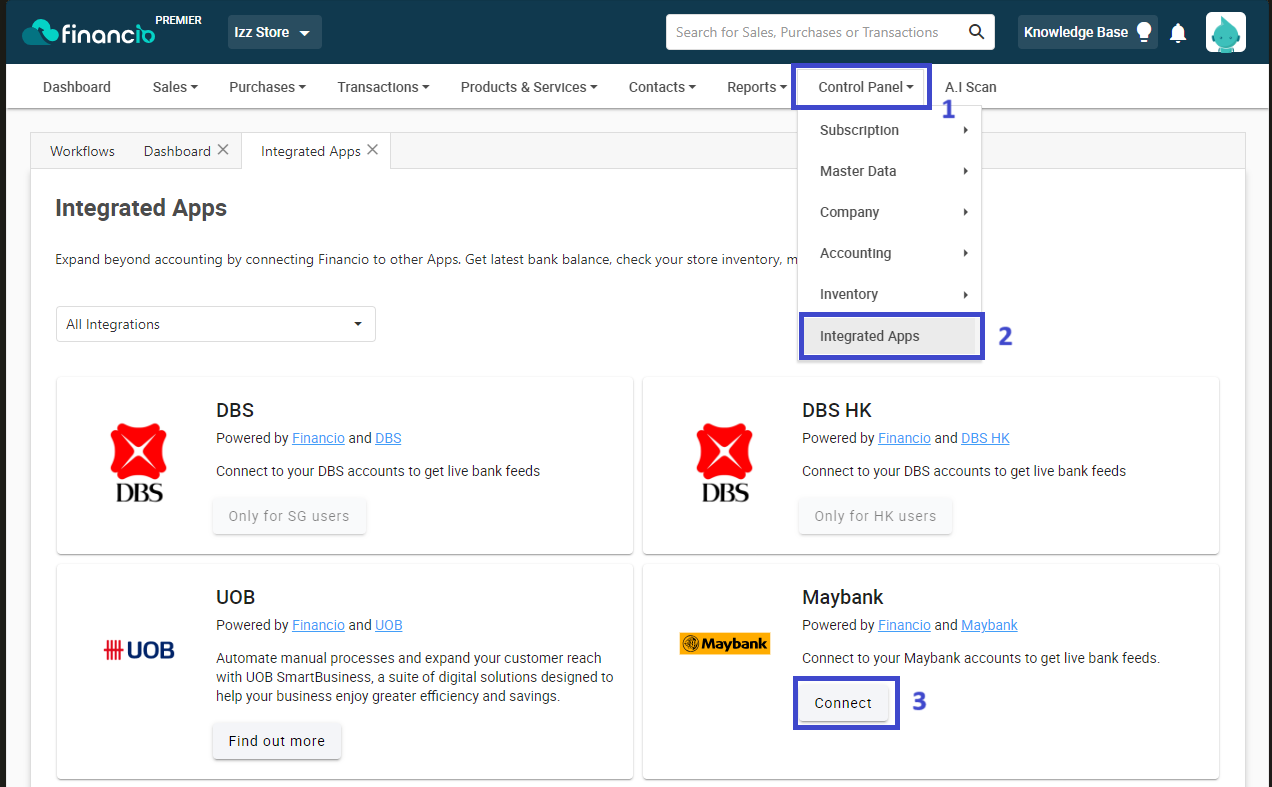The image size is (1272, 787).
Task: Go to Dashboard in the navigation bar
Action: coord(77,87)
